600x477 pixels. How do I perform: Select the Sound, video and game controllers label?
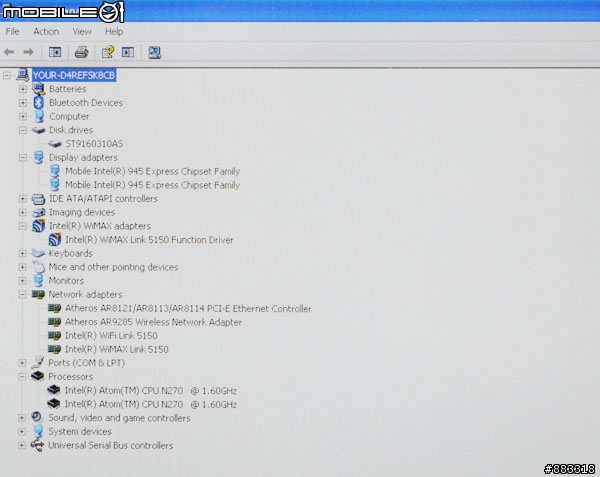119,418
